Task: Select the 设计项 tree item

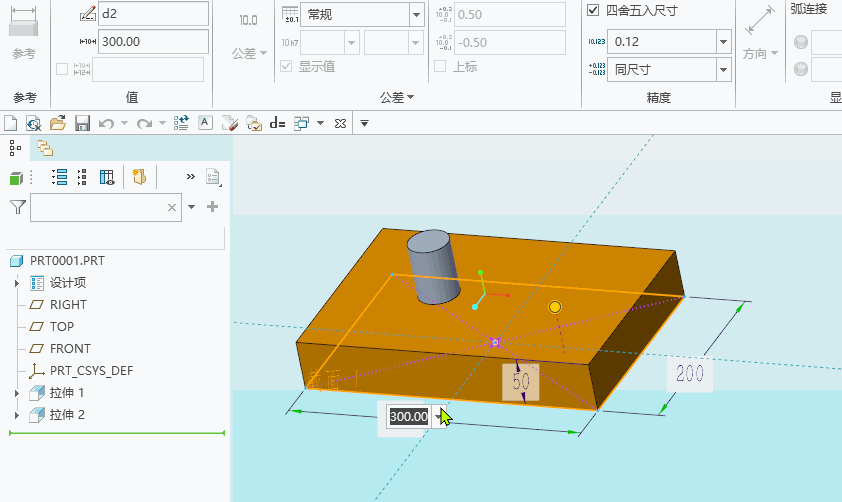Action: (68, 283)
